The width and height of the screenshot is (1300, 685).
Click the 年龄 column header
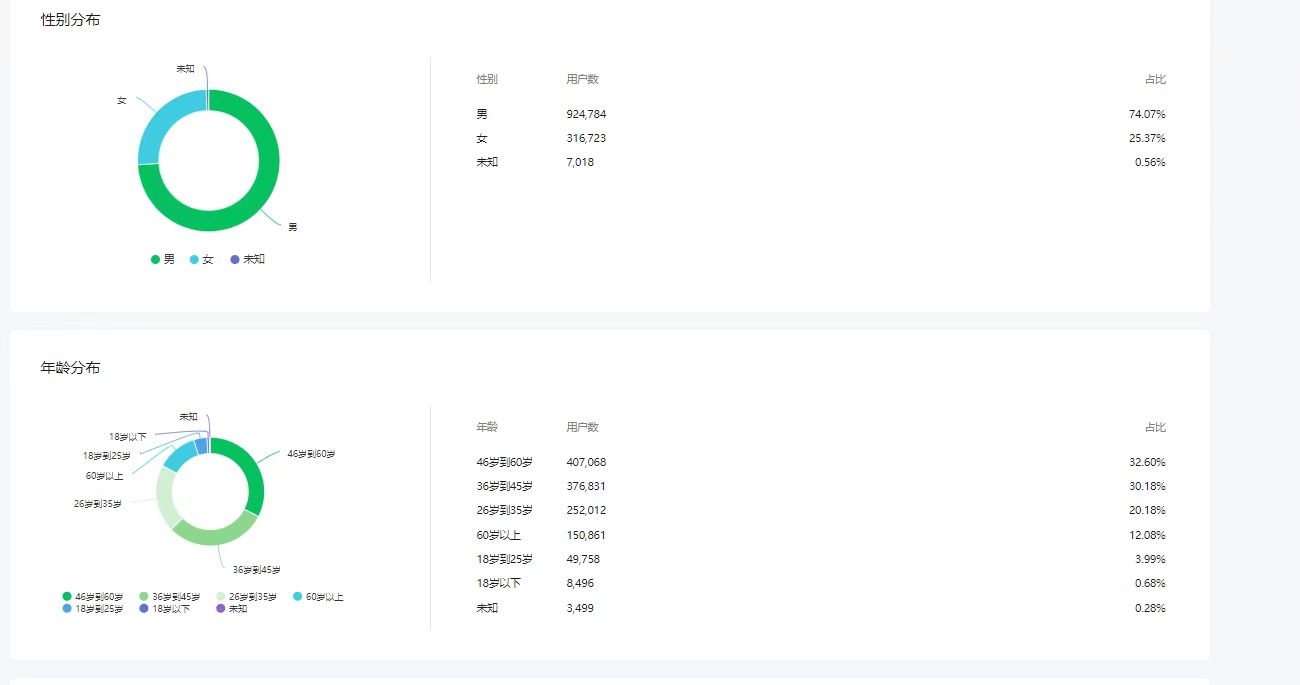(487, 427)
